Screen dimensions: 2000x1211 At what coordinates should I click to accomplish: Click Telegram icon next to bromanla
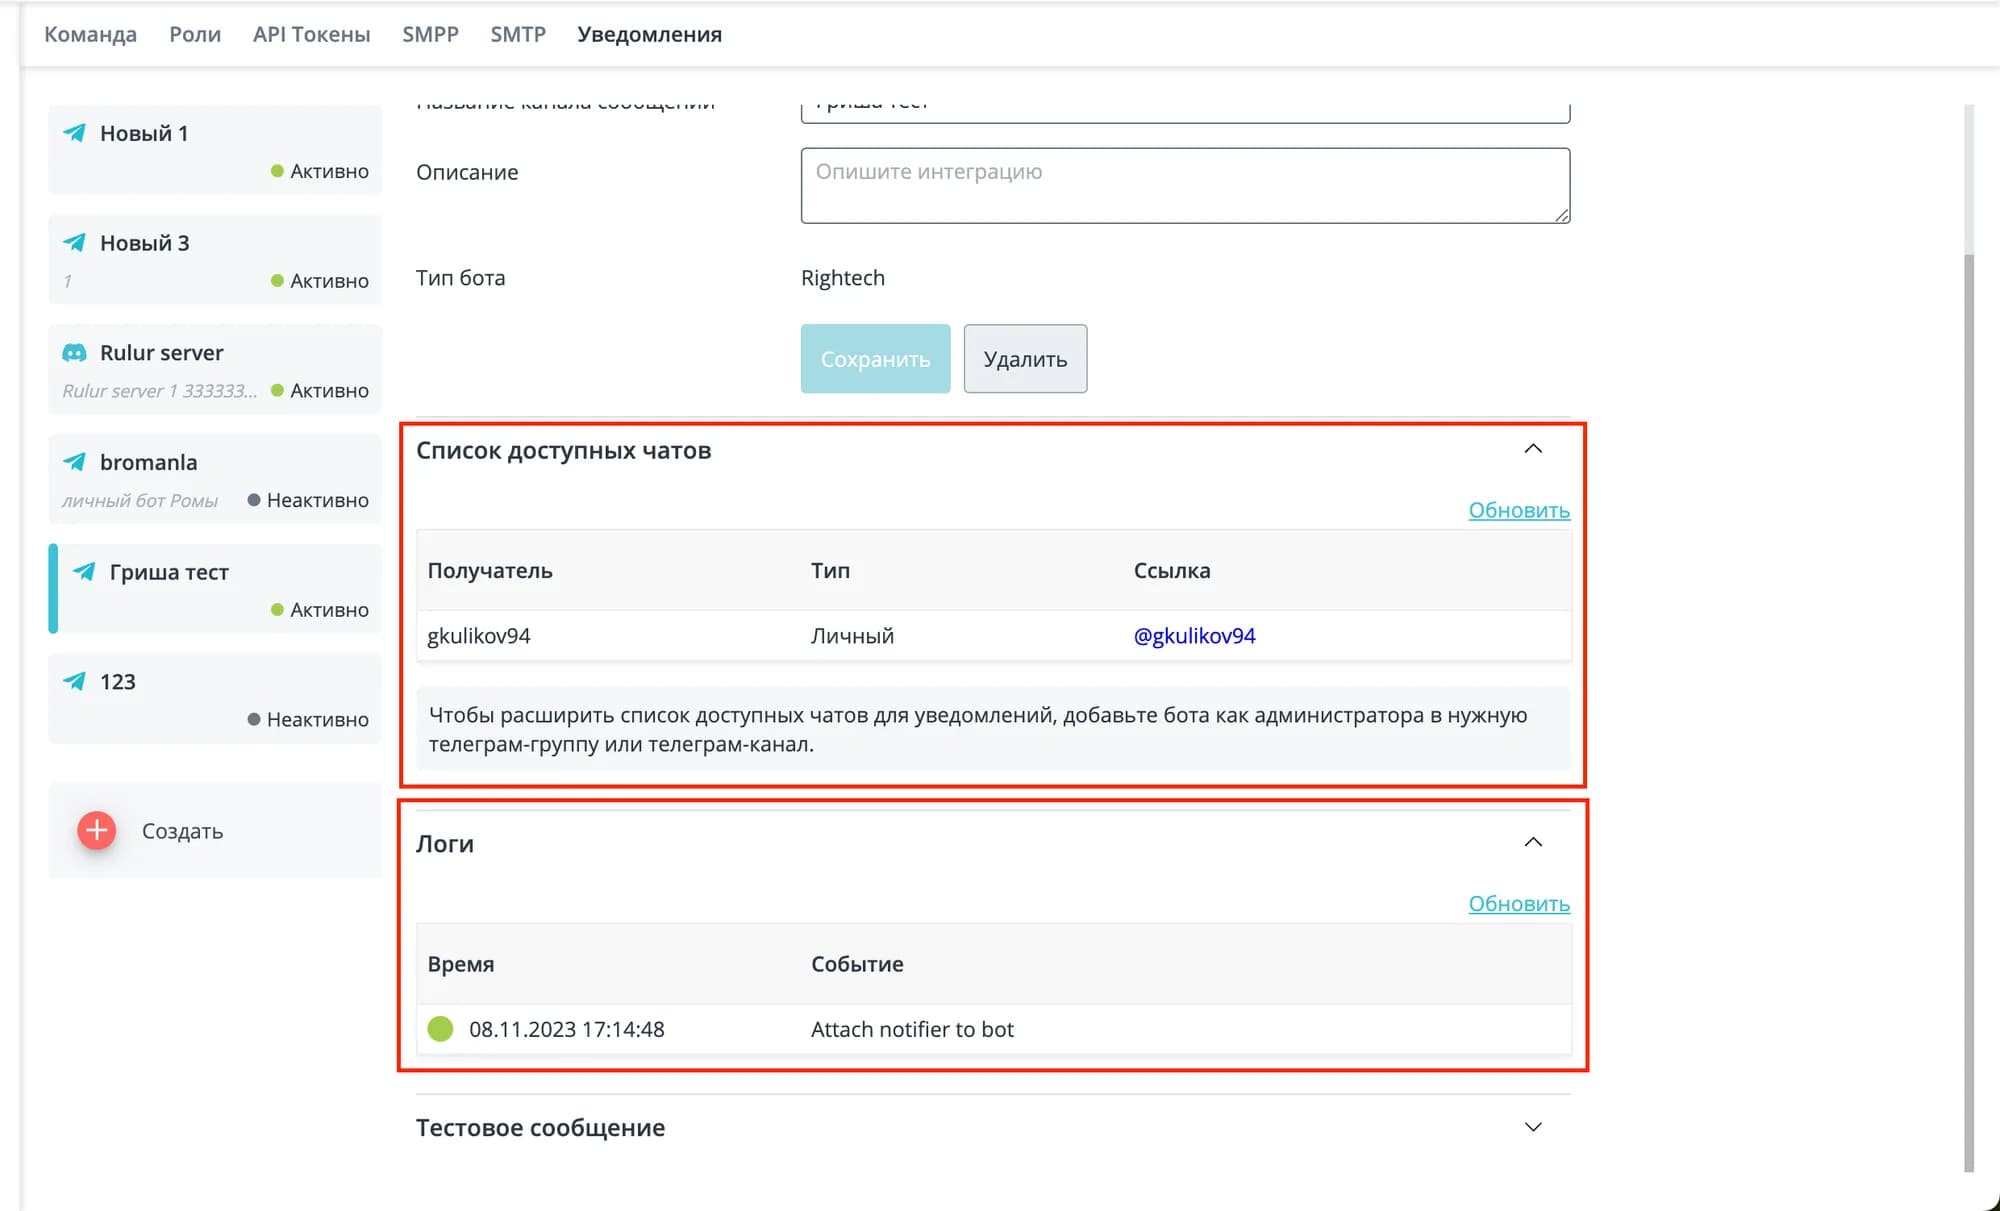[75, 462]
